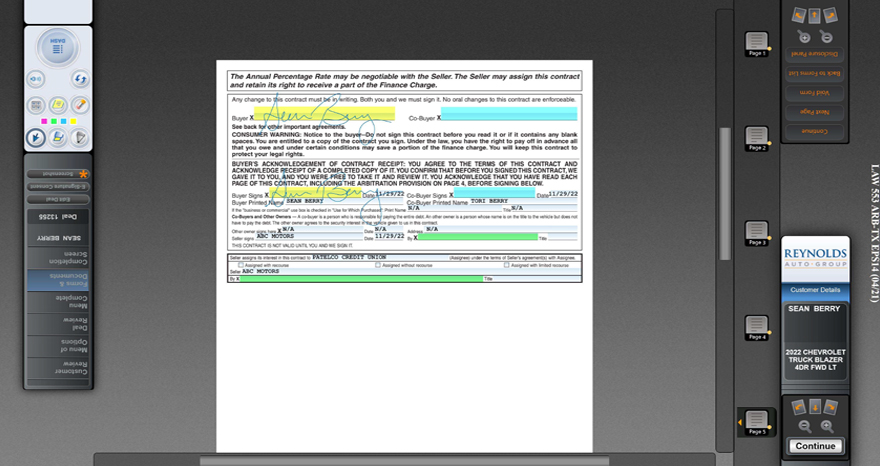
Task: Open Menu of Options item
Action: click(58, 346)
